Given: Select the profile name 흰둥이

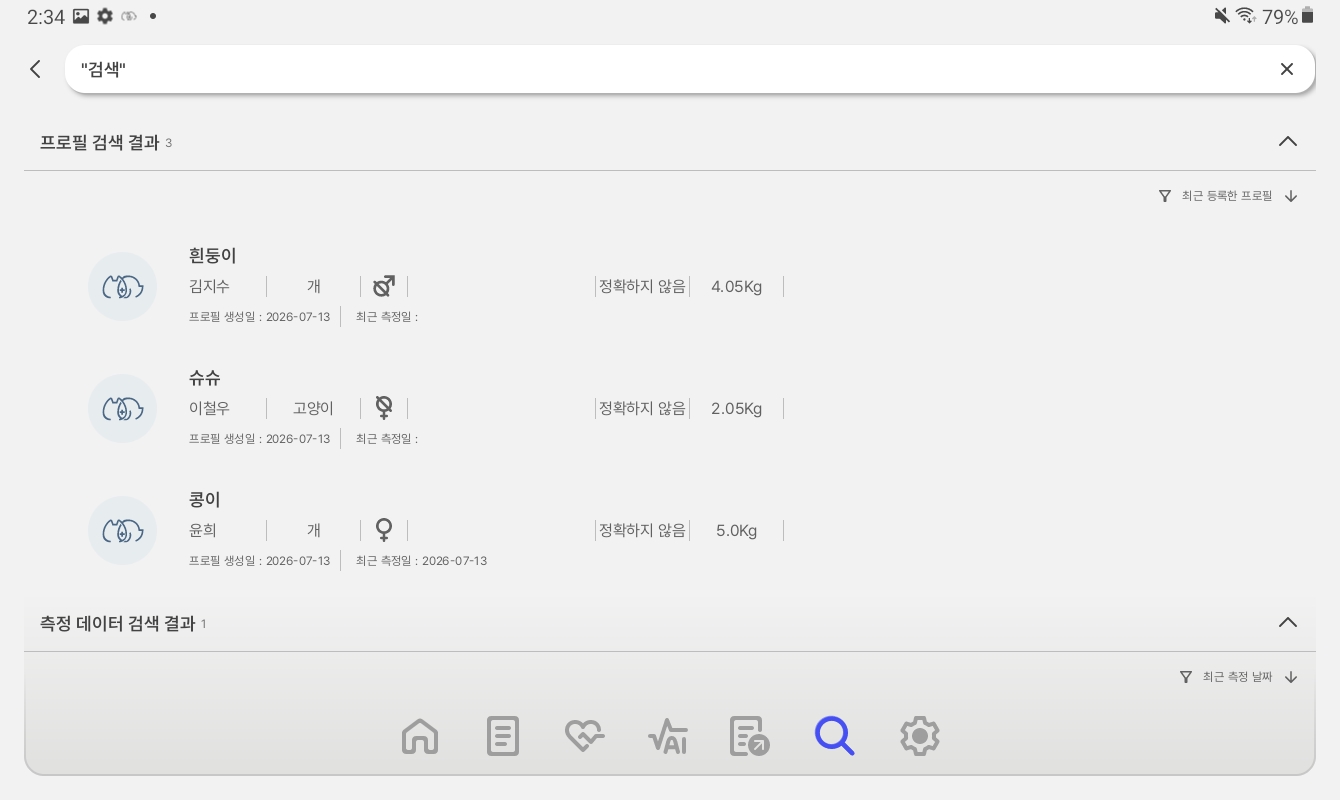Looking at the screenshot, I should [x=212, y=256].
